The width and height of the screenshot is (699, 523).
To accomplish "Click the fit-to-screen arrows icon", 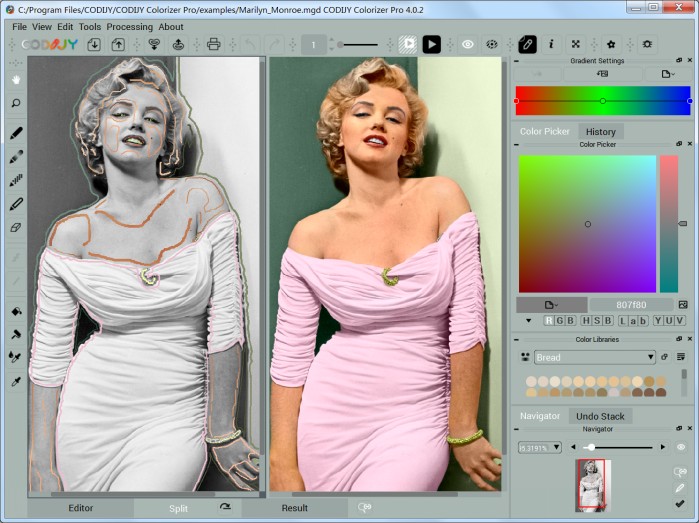I will 576,44.
